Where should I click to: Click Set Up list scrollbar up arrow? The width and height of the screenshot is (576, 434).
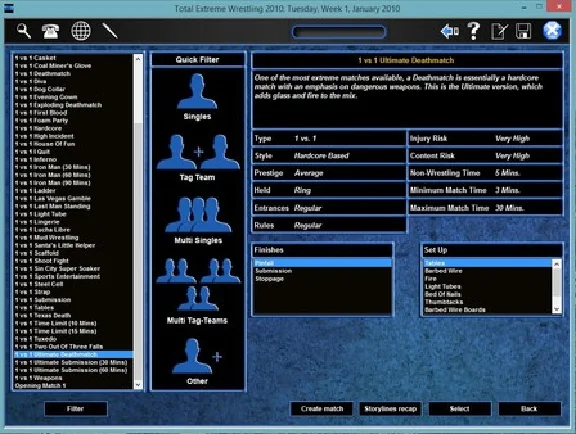pyautogui.click(x=557, y=264)
